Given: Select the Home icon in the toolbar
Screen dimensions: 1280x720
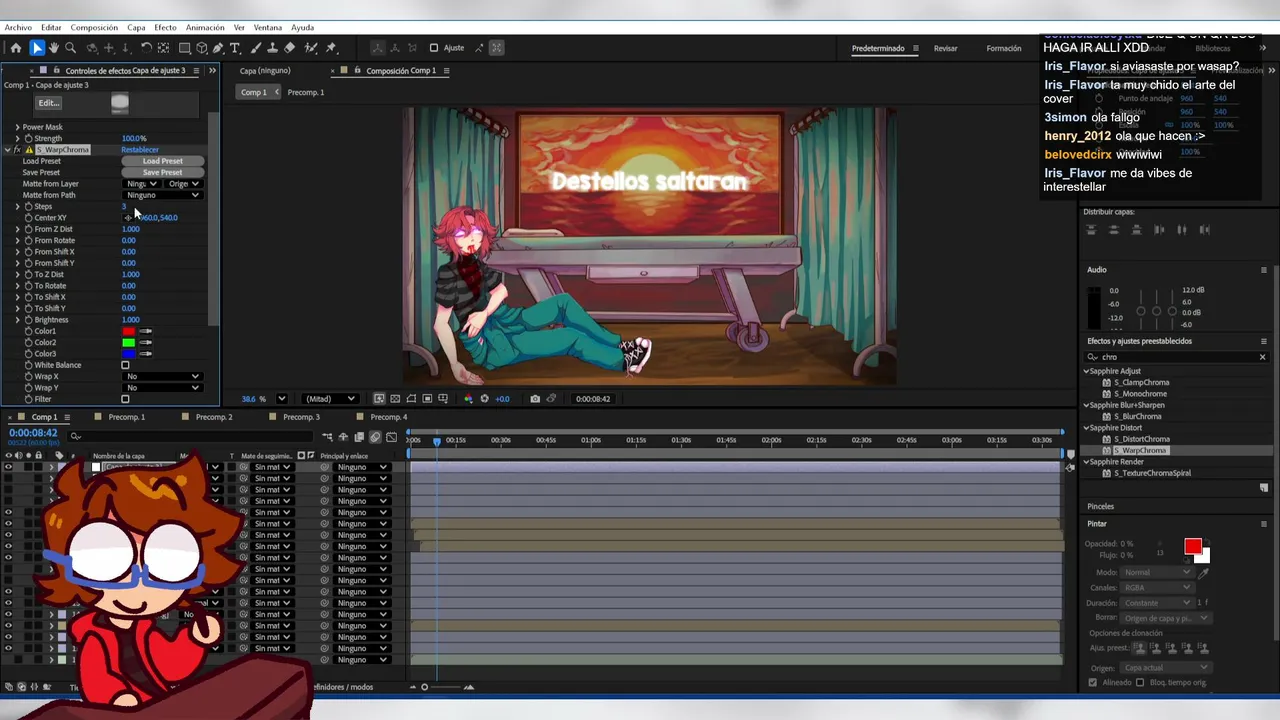Looking at the screenshot, I should pyautogui.click(x=16, y=48).
